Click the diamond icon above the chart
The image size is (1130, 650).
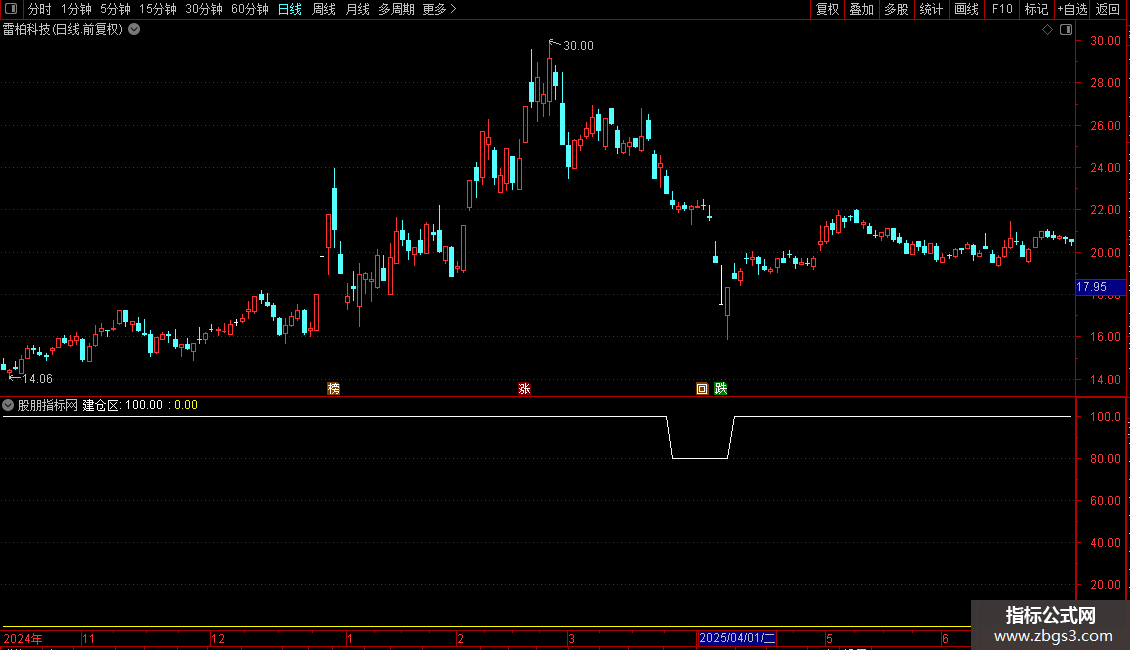pyautogui.click(x=1047, y=30)
